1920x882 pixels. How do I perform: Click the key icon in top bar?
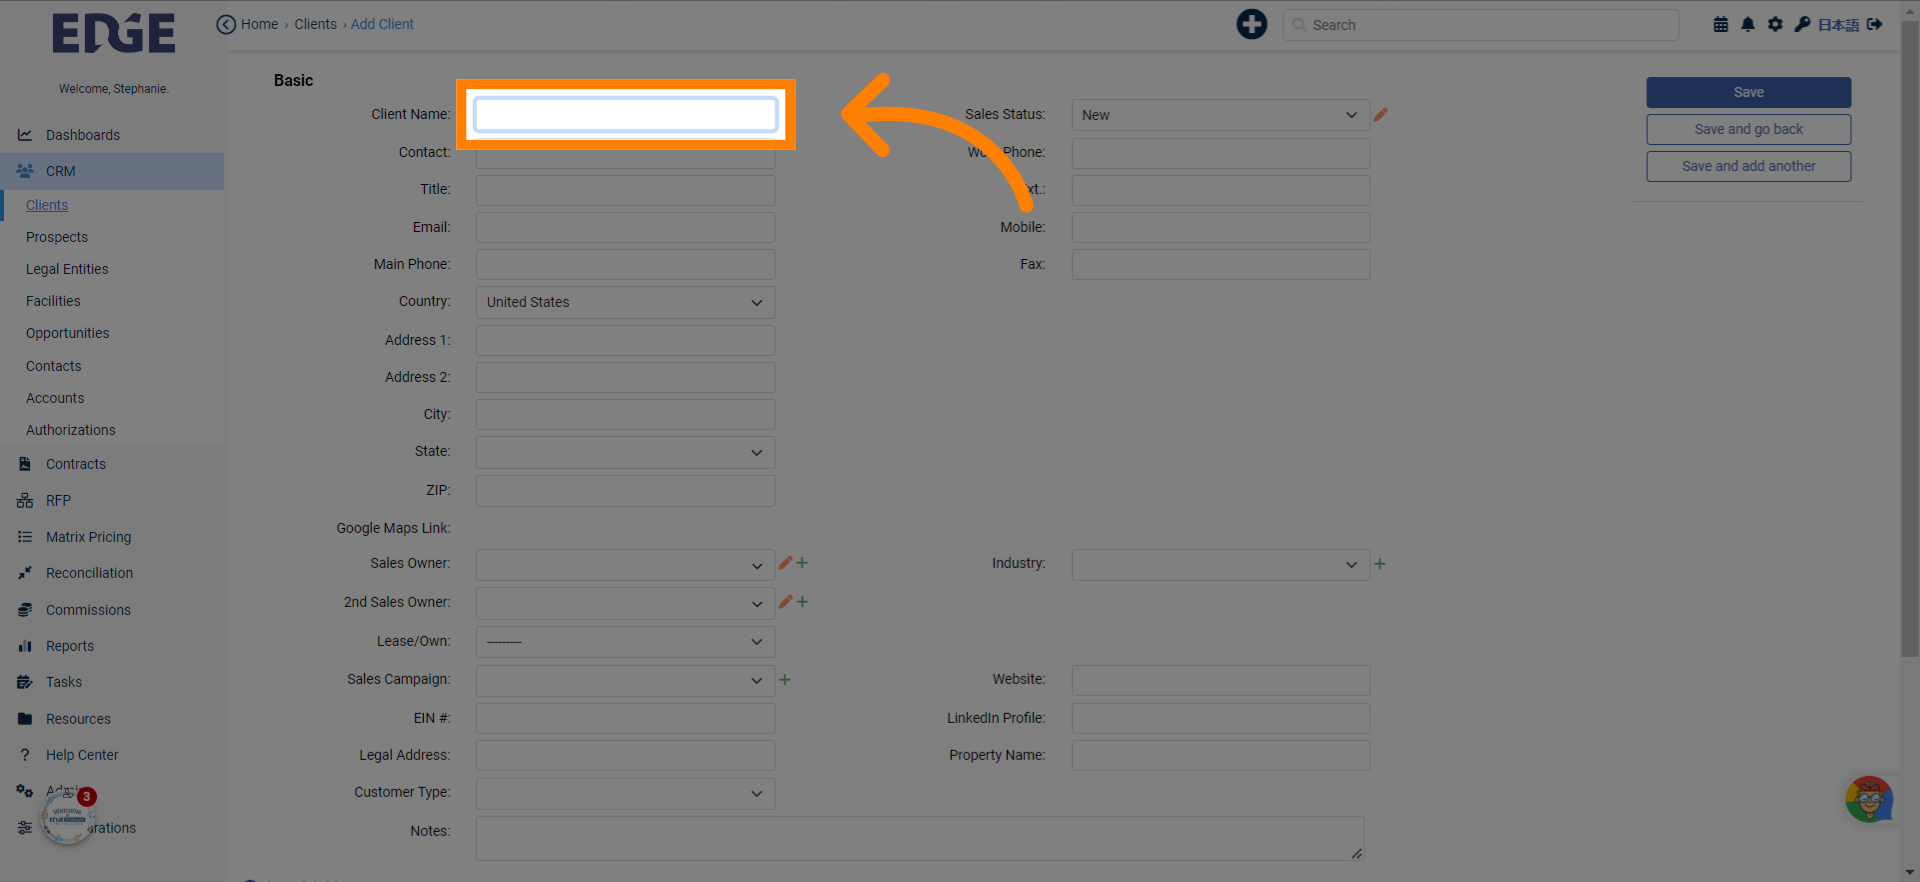click(x=1802, y=25)
